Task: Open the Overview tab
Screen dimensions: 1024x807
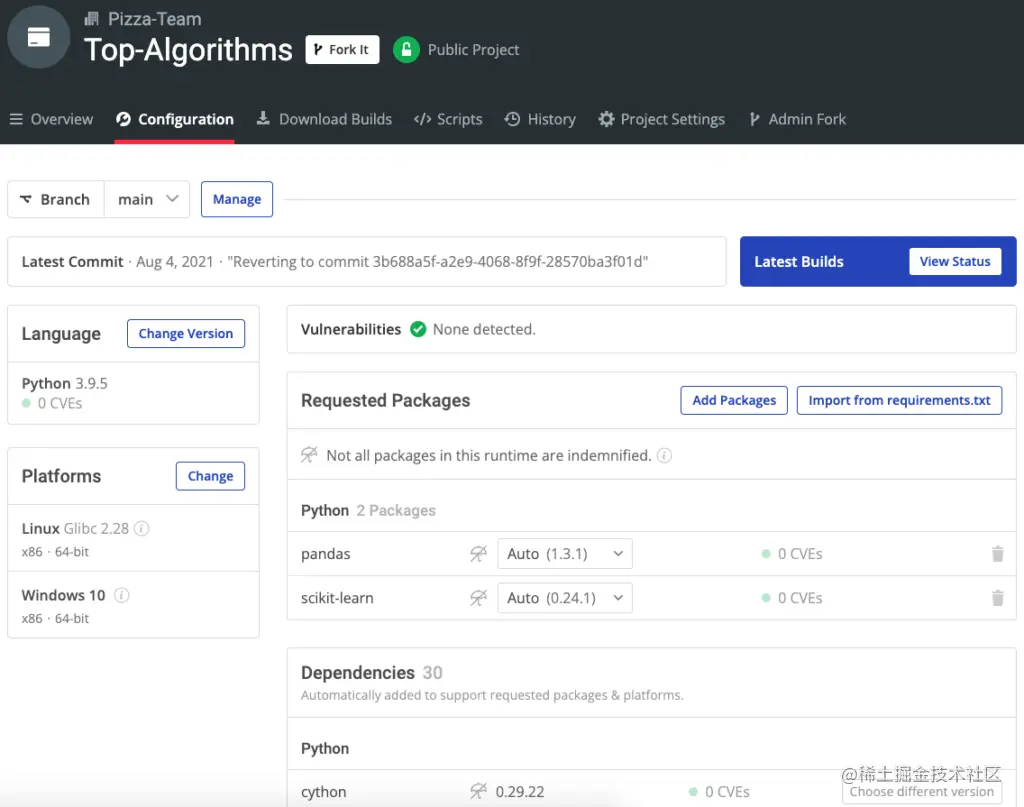Action: [x=52, y=119]
